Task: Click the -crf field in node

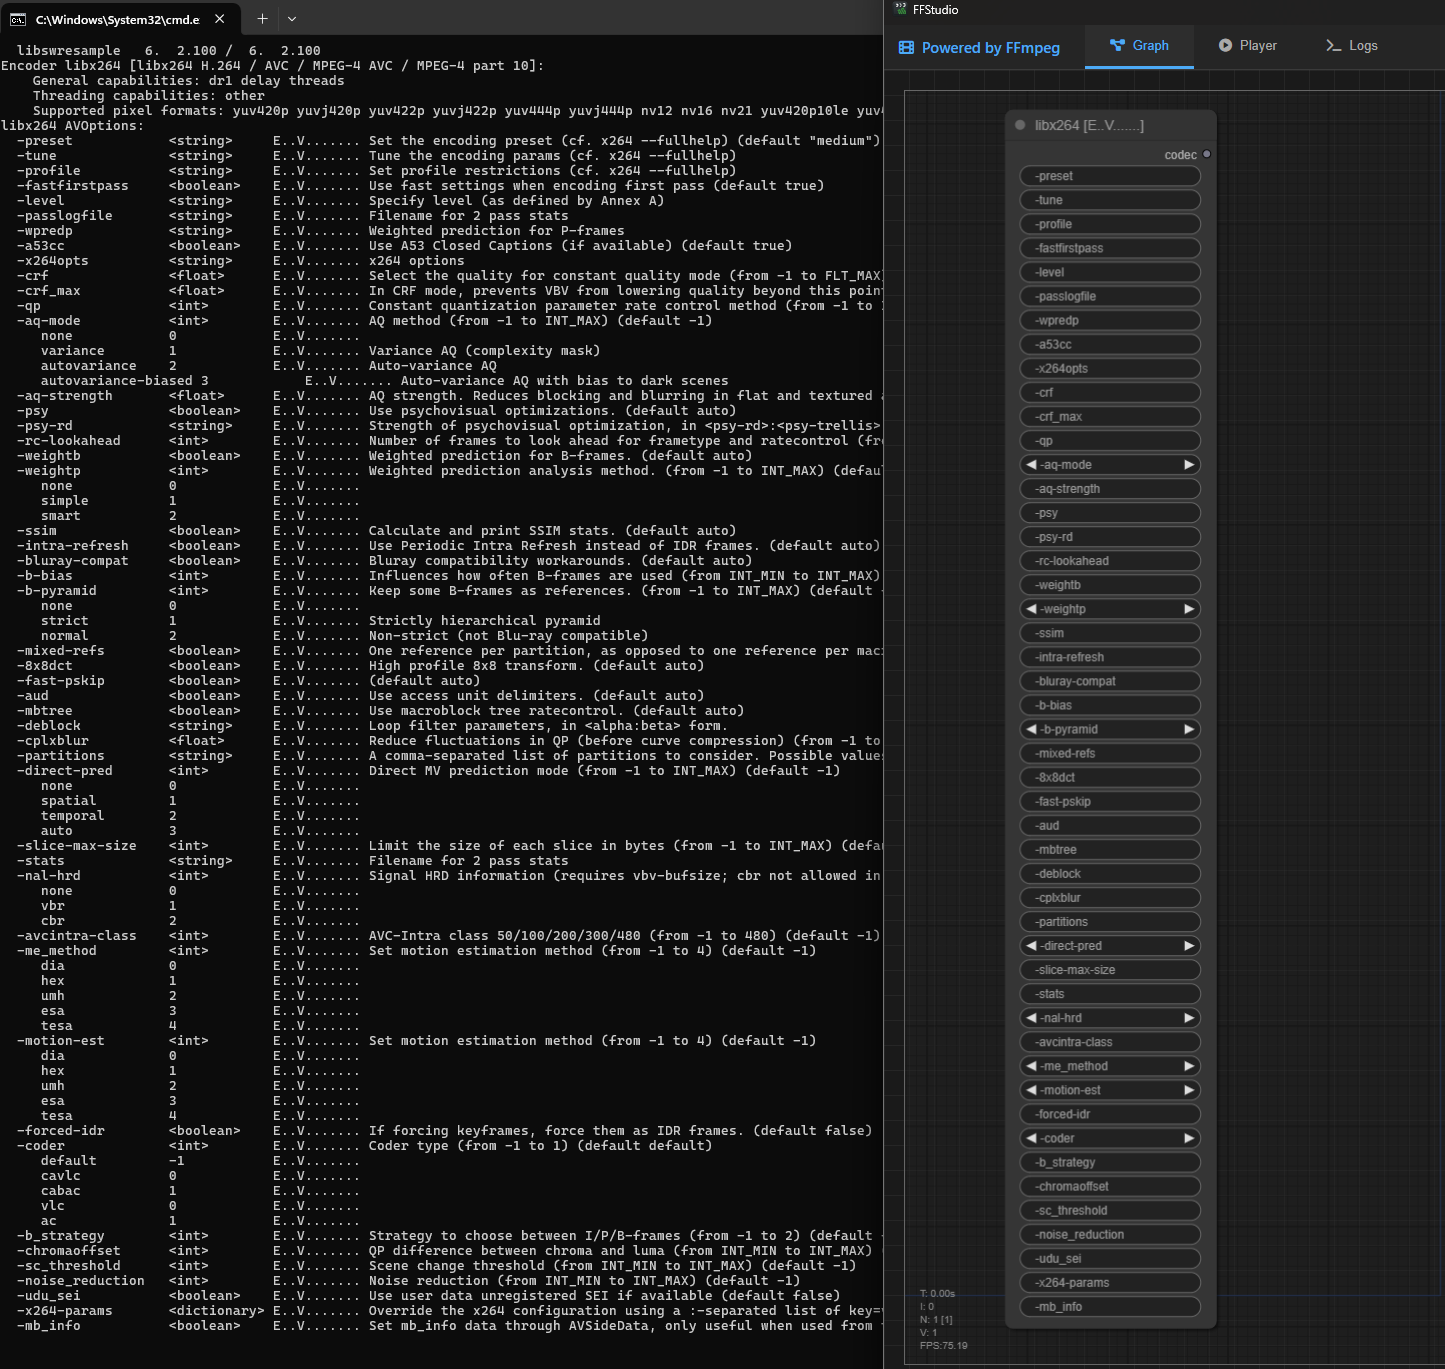Action: (x=1110, y=392)
